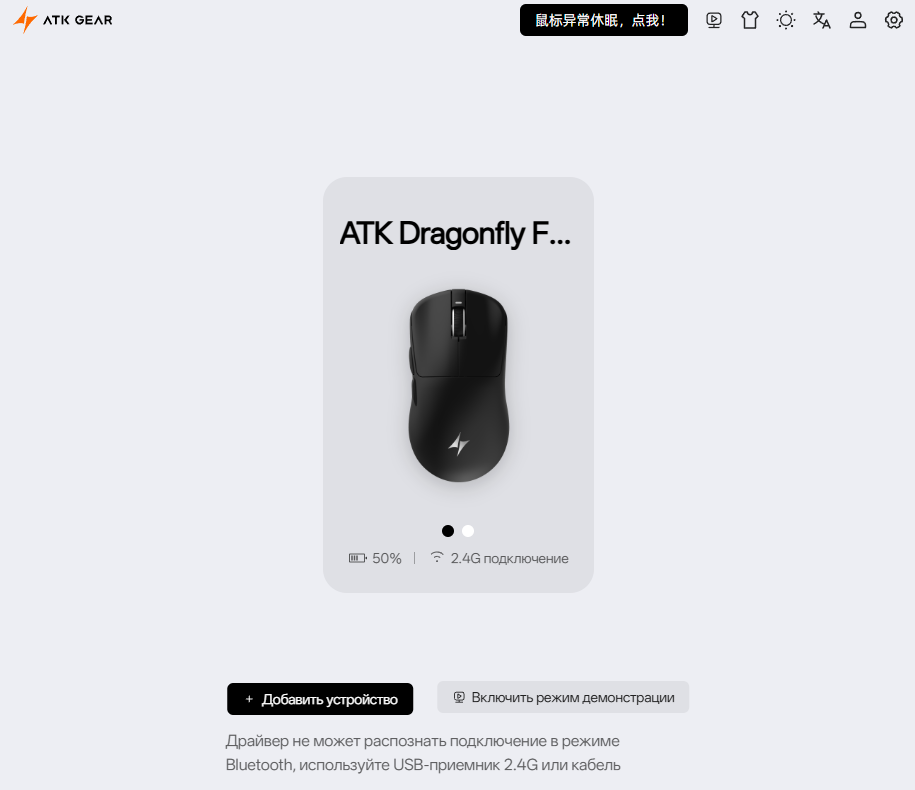Enable Включить режим демонстрации demo mode
915x790 pixels.
[x=563, y=697]
